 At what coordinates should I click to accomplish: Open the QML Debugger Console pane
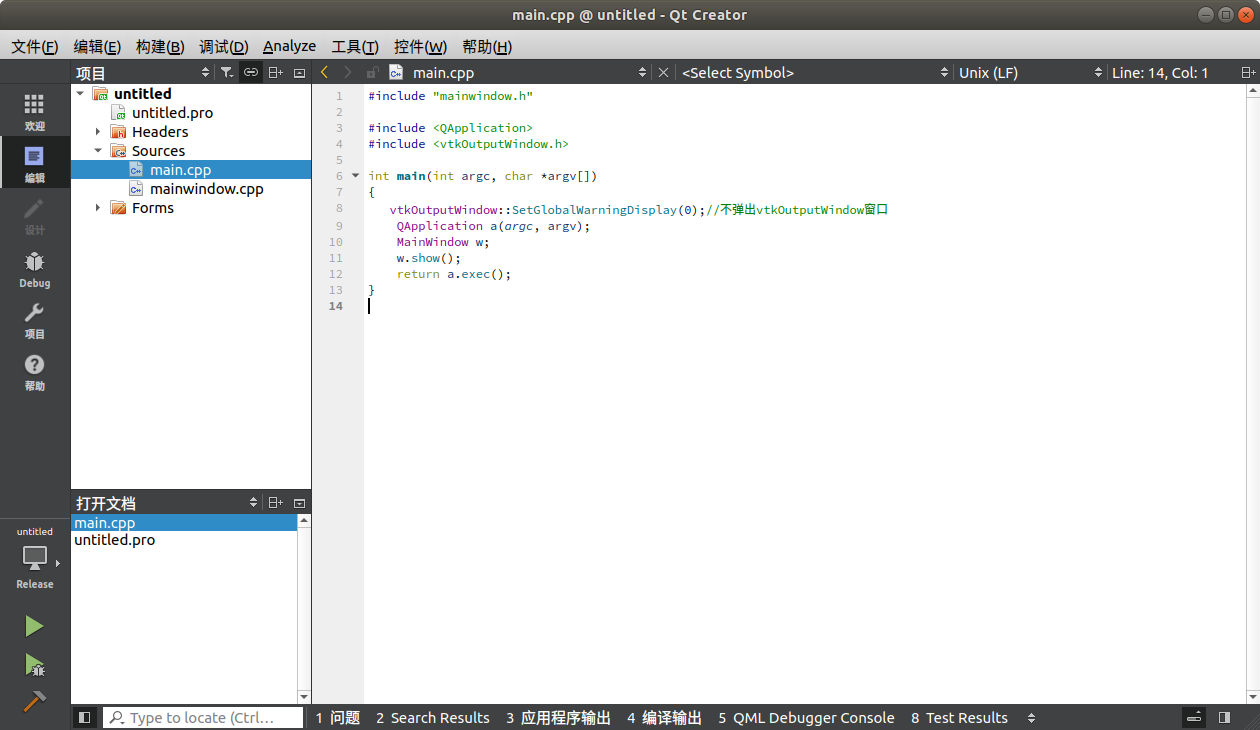click(x=805, y=717)
